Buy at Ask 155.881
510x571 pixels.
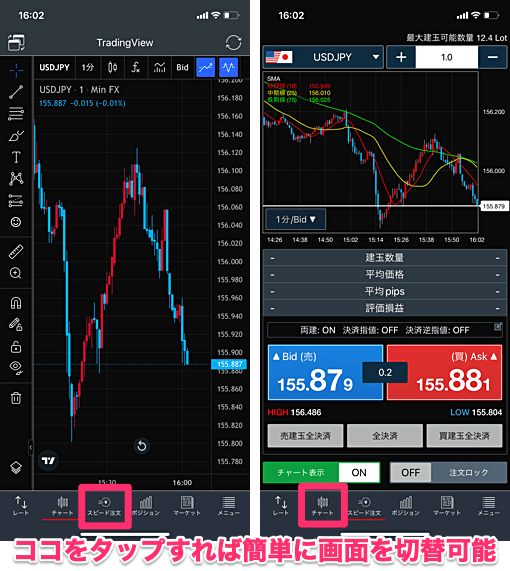[444, 373]
